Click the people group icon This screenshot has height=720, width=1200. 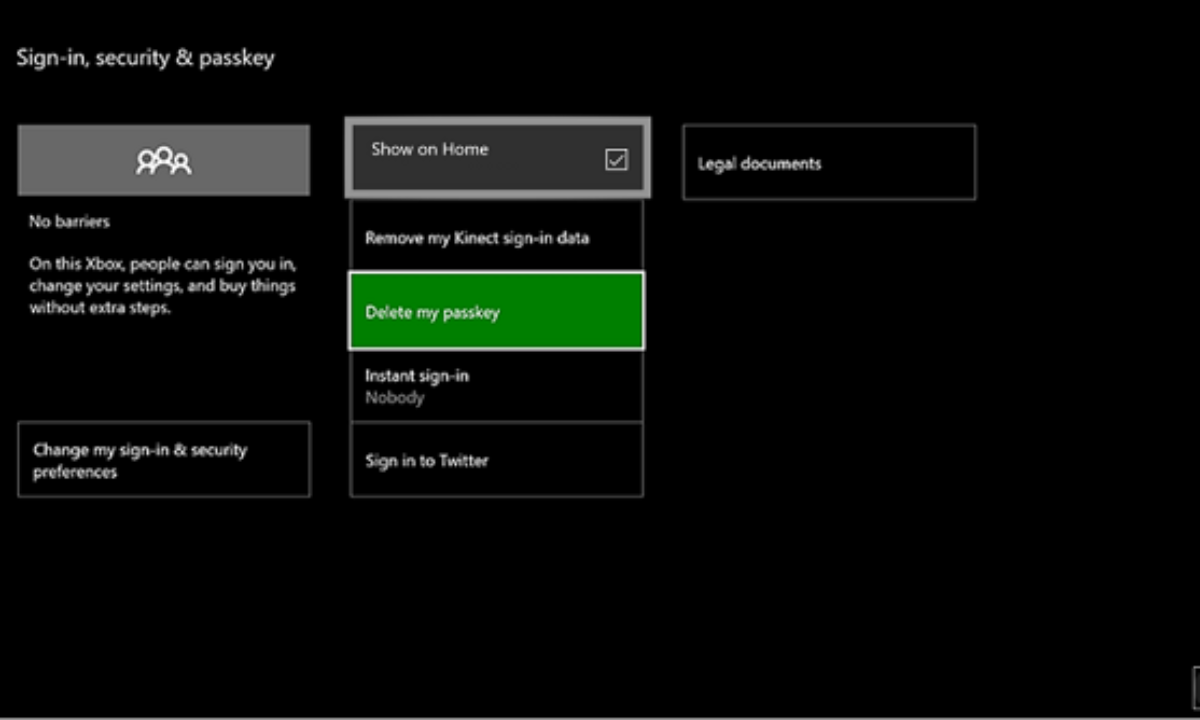(163, 160)
